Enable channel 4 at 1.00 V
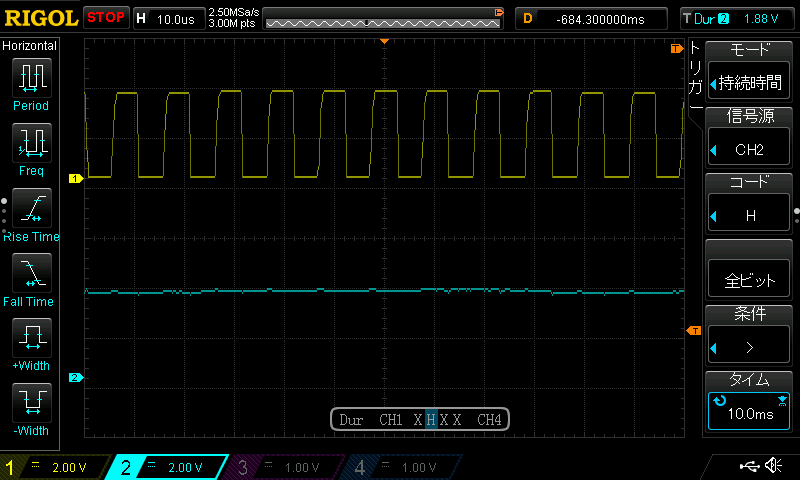The height and width of the screenshot is (480, 800). (402, 467)
